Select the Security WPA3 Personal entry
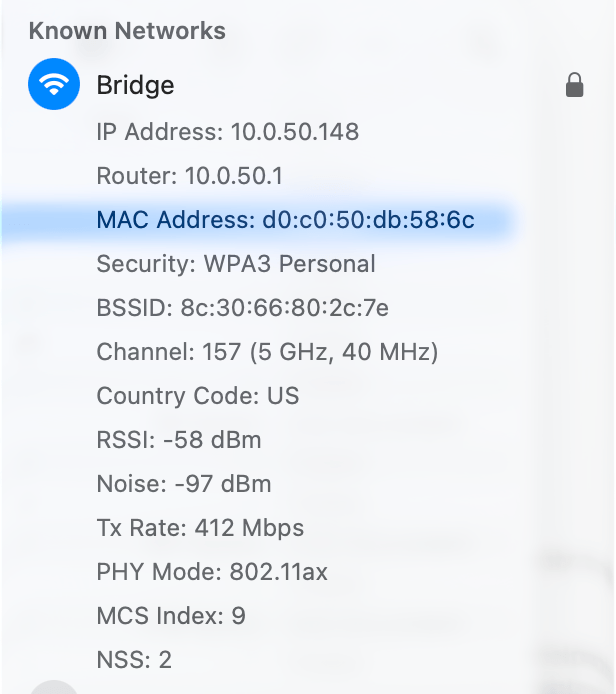This screenshot has height=694, width=616. point(236,264)
